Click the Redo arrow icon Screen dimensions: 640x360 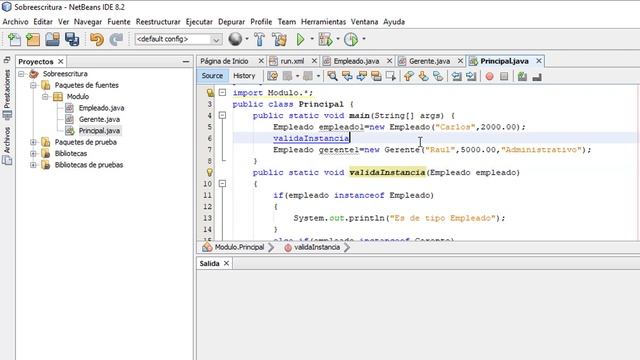[x=116, y=40]
